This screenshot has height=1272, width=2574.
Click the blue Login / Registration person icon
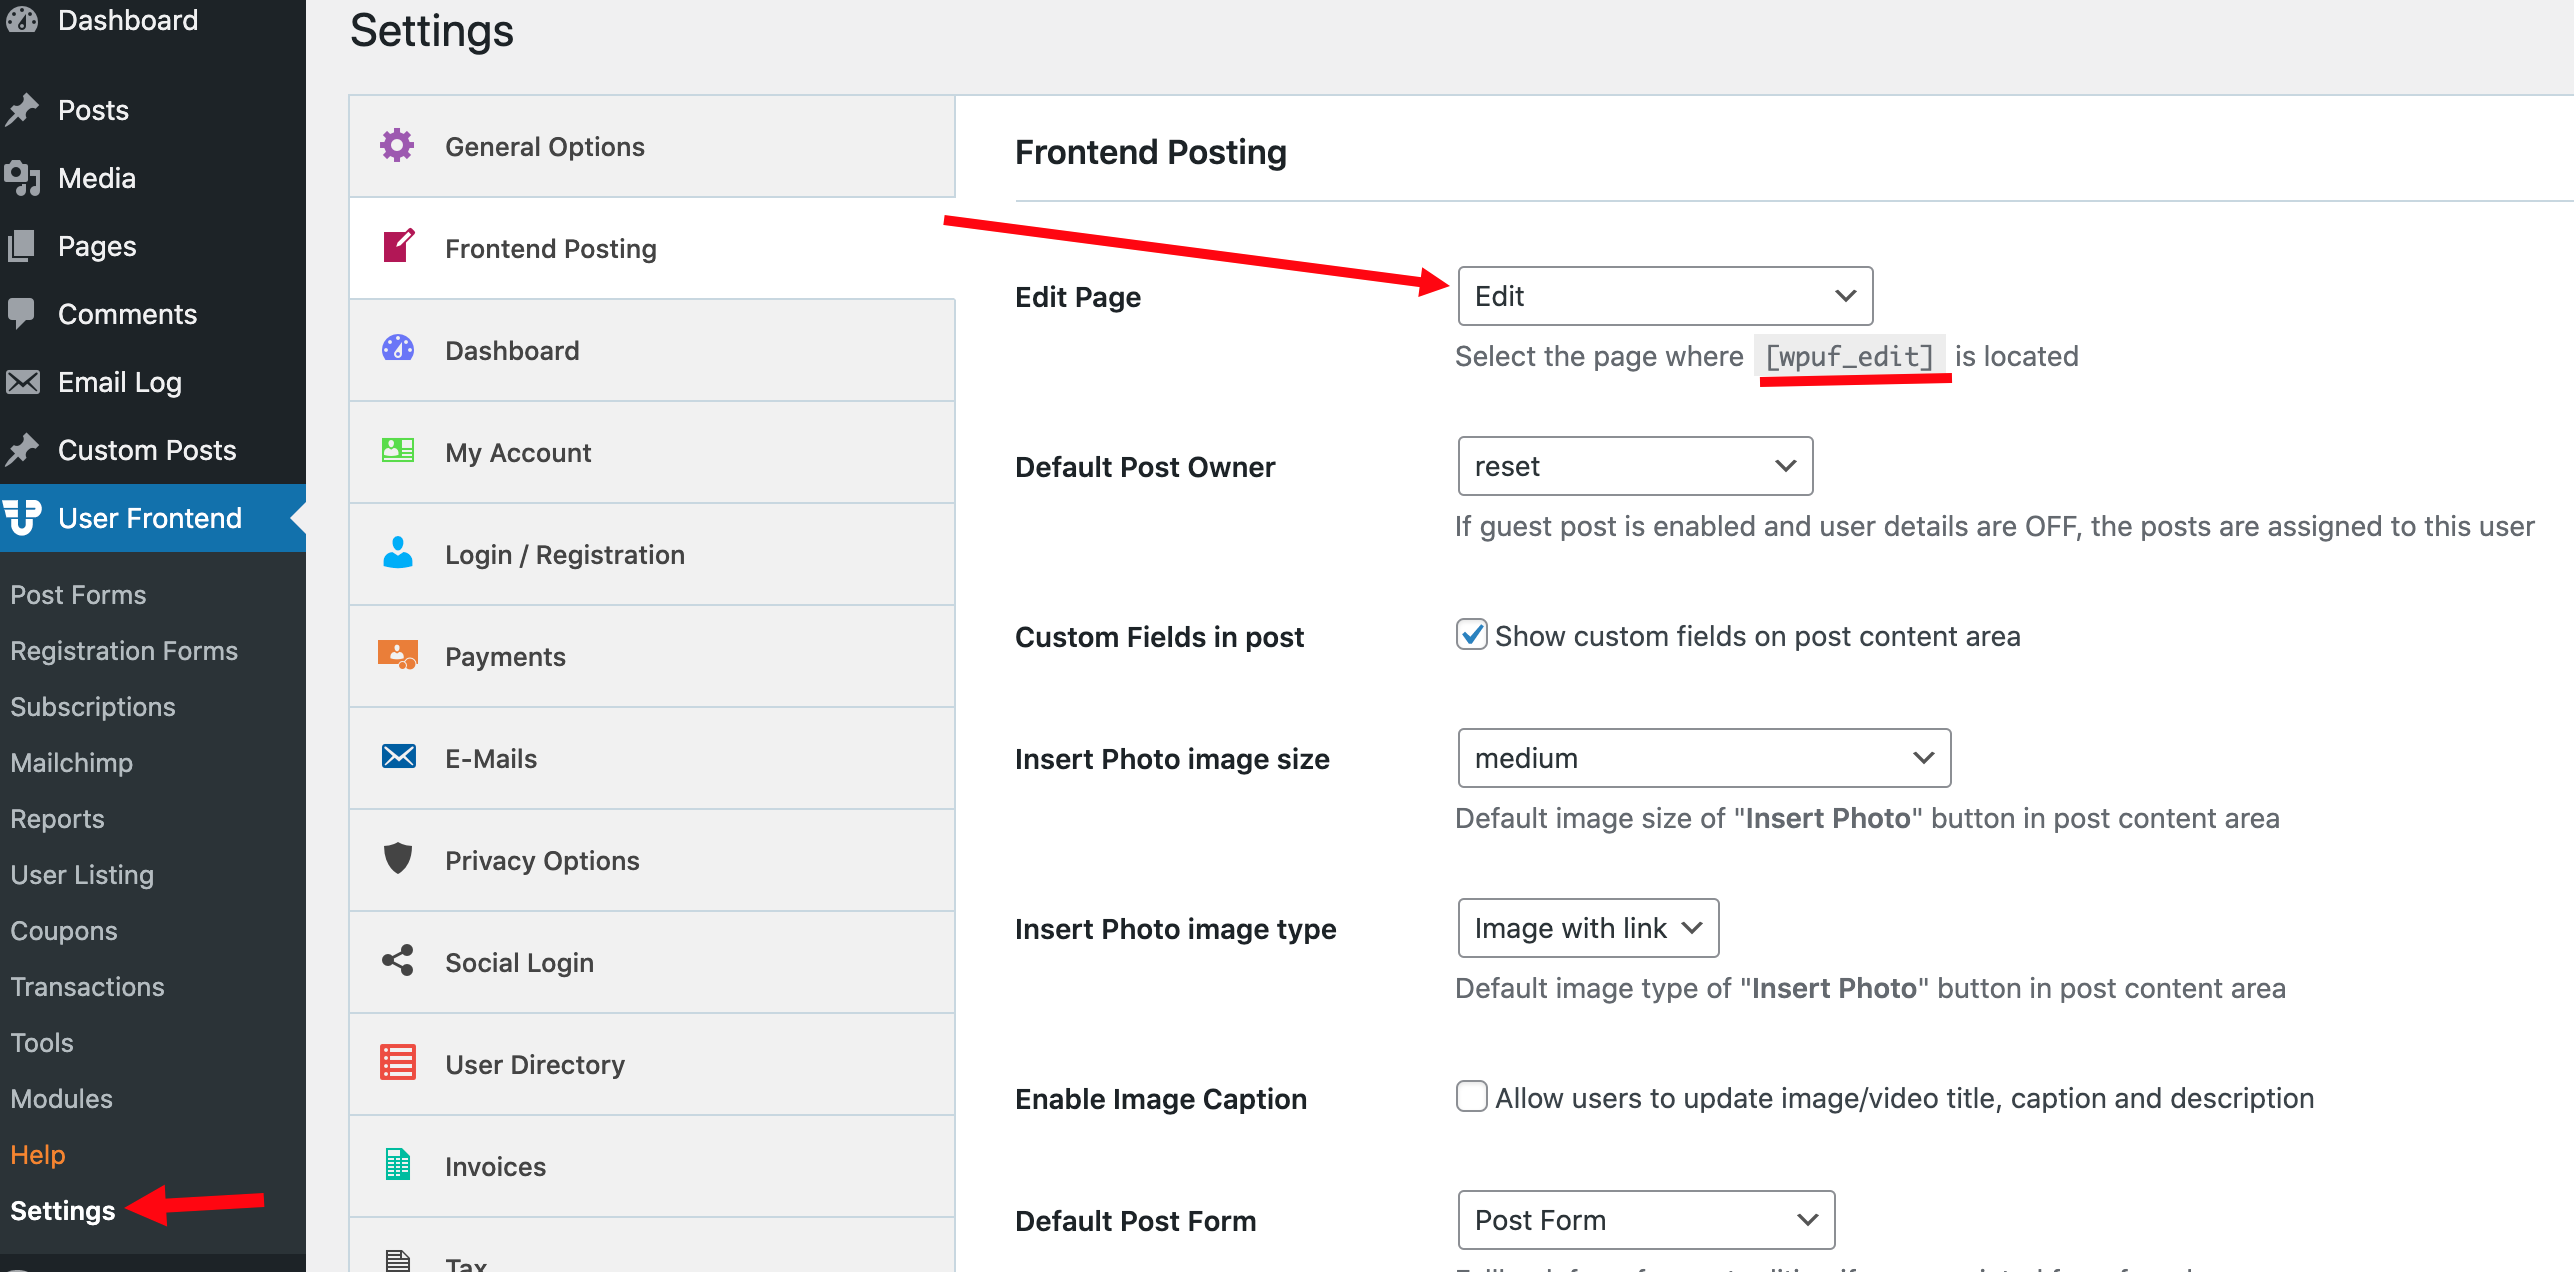click(398, 552)
